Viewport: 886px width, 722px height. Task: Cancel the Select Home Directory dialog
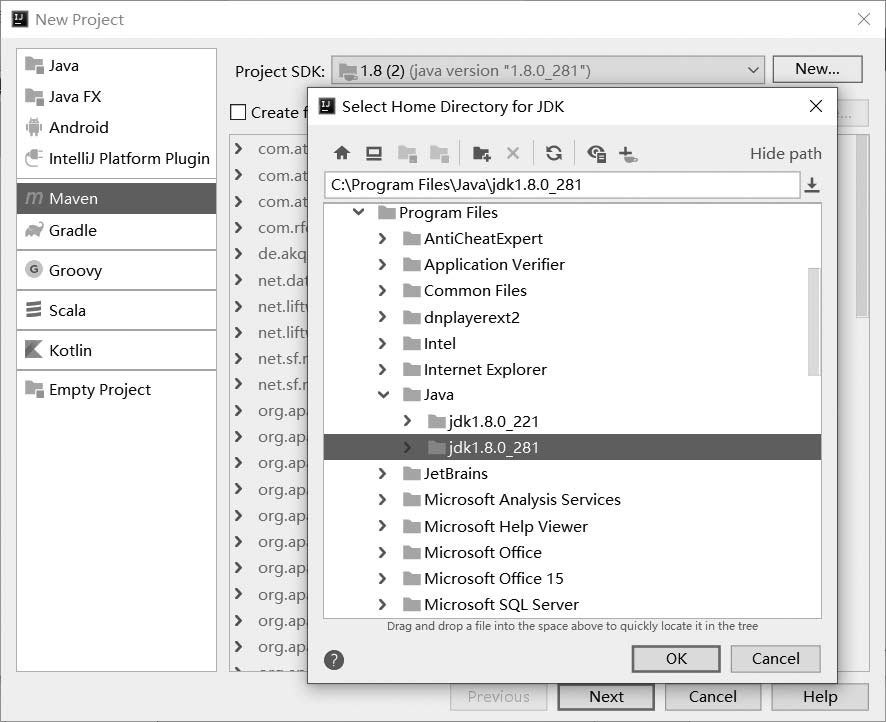(775, 659)
